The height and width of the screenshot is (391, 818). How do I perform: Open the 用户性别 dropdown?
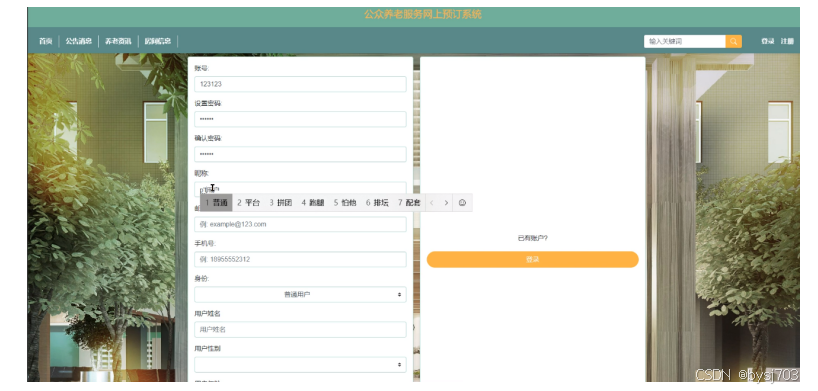(x=300, y=364)
